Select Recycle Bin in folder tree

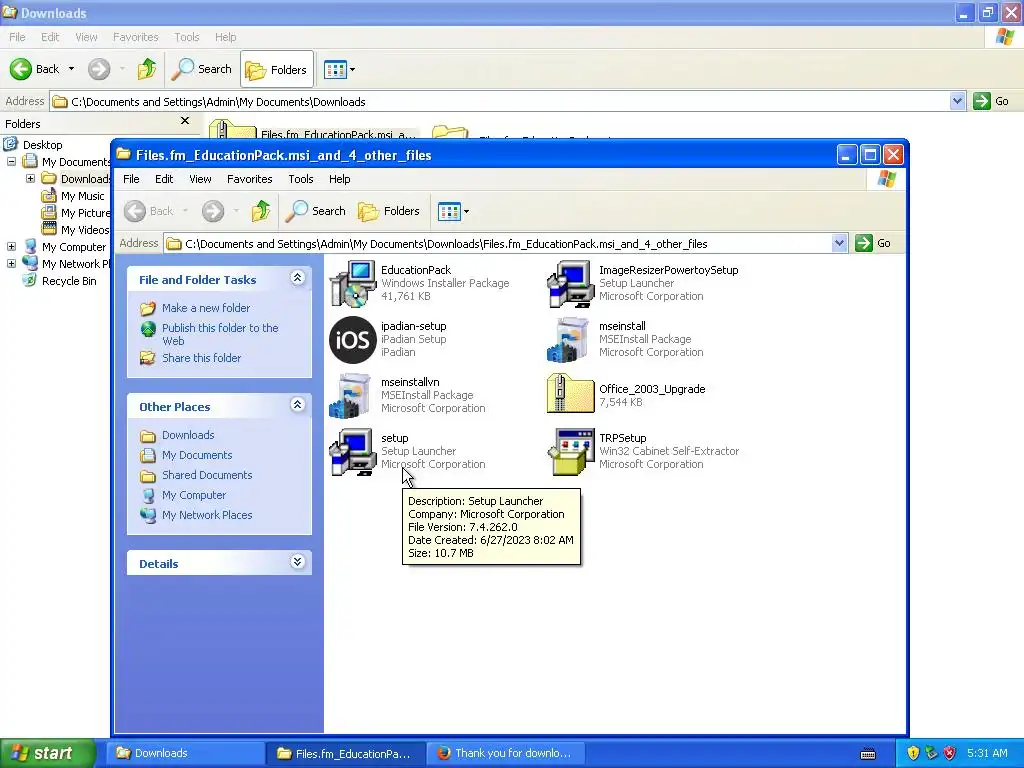pyautogui.click(x=69, y=281)
